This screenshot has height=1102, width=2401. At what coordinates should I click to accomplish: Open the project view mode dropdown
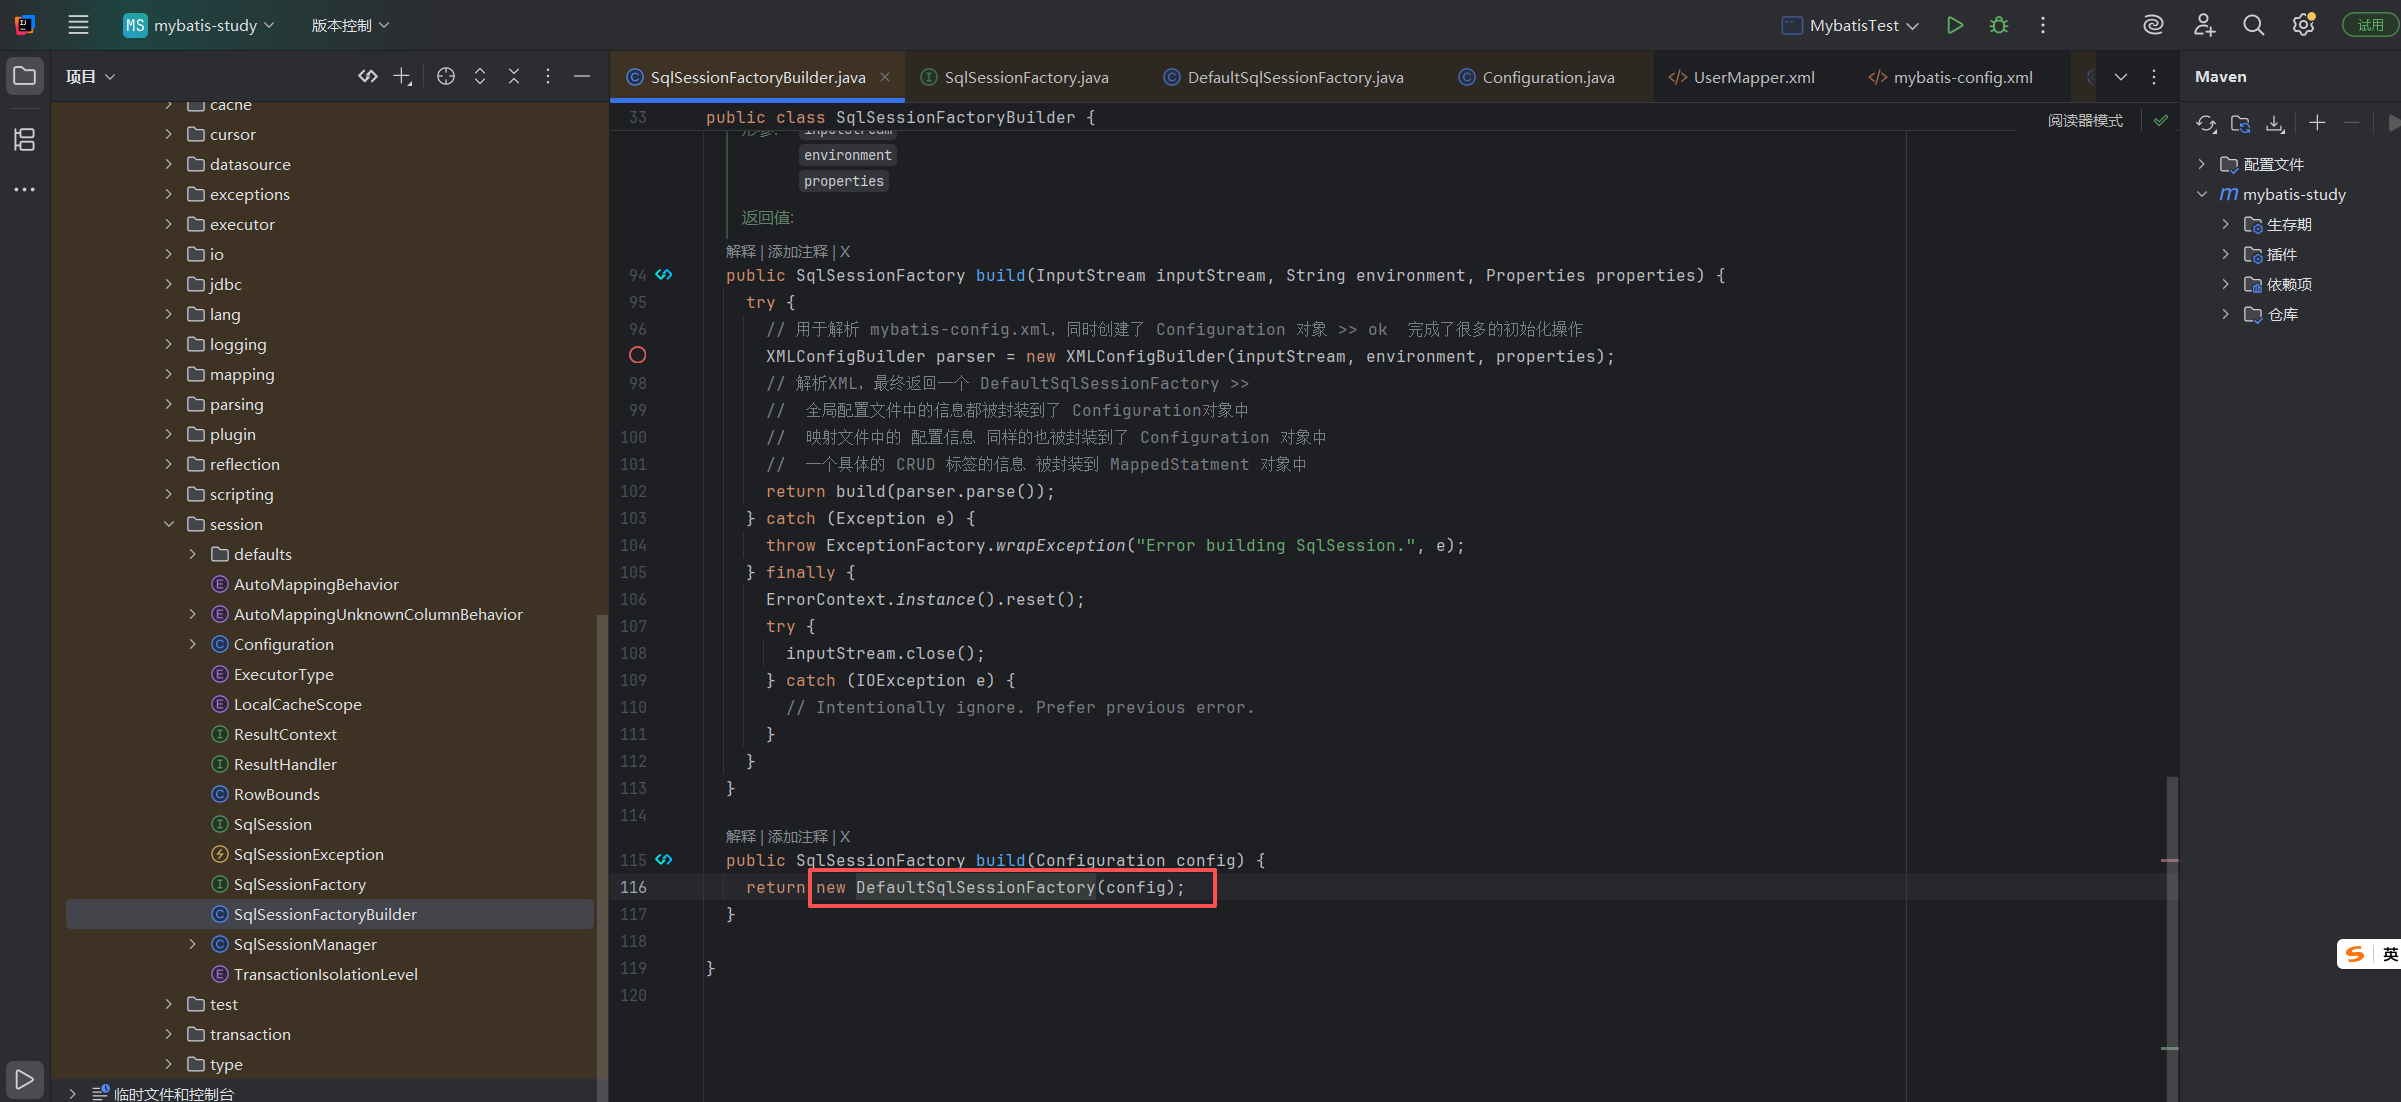[x=90, y=76]
